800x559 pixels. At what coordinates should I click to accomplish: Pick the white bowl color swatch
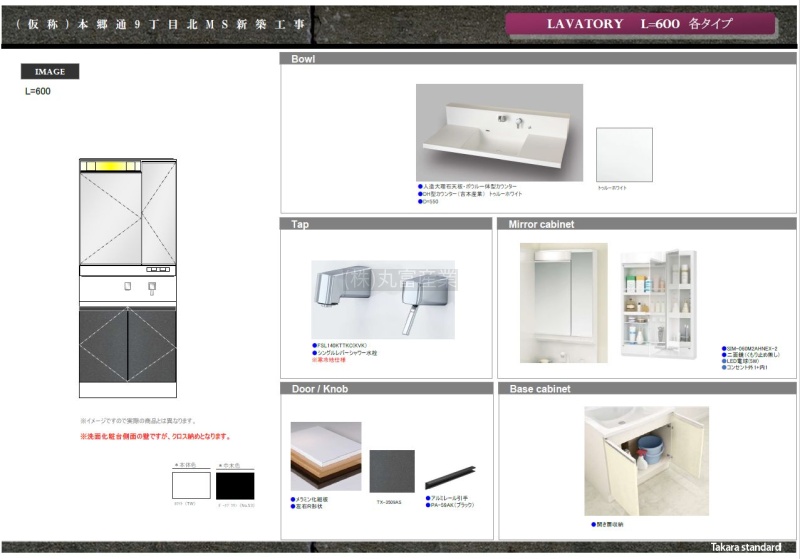click(624, 154)
